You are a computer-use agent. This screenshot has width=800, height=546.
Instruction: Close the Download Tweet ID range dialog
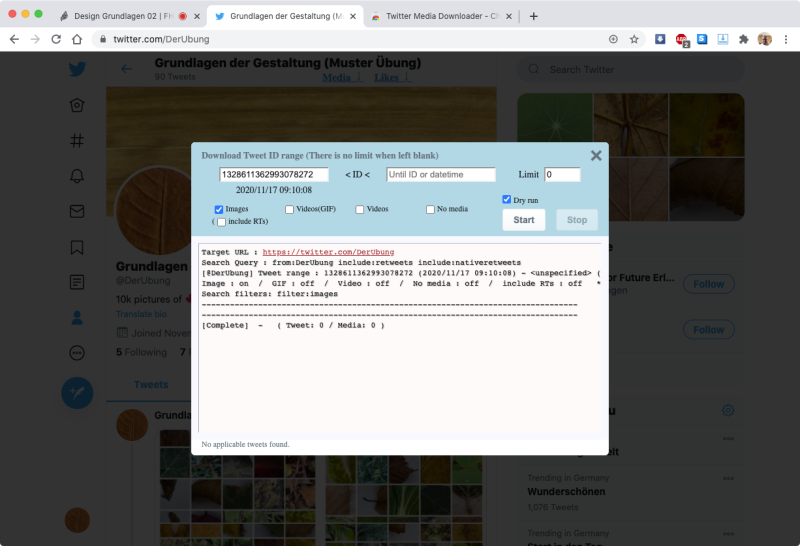click(x=596, y=155)
